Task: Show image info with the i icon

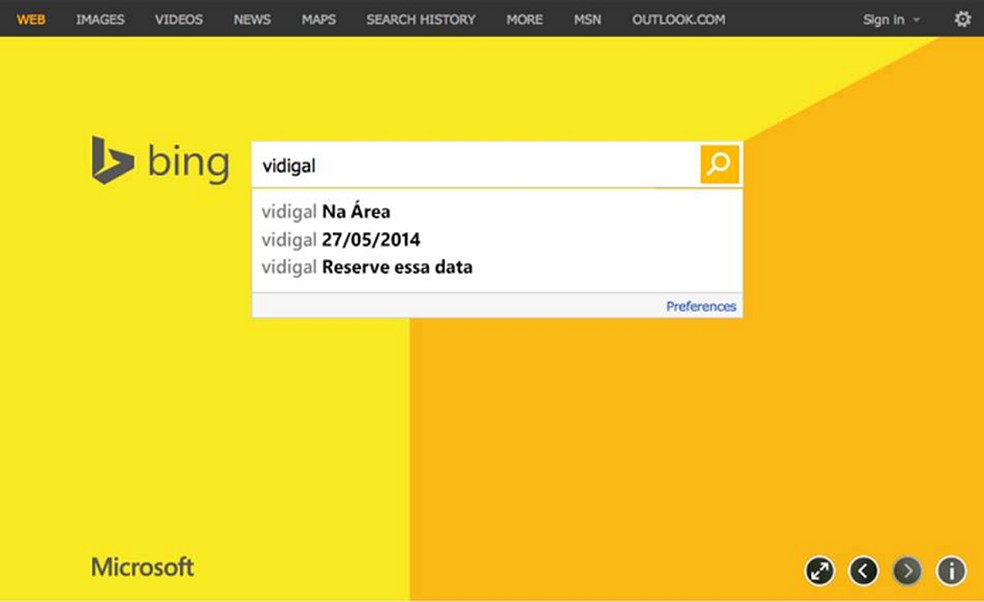Action: coord(951,571)
